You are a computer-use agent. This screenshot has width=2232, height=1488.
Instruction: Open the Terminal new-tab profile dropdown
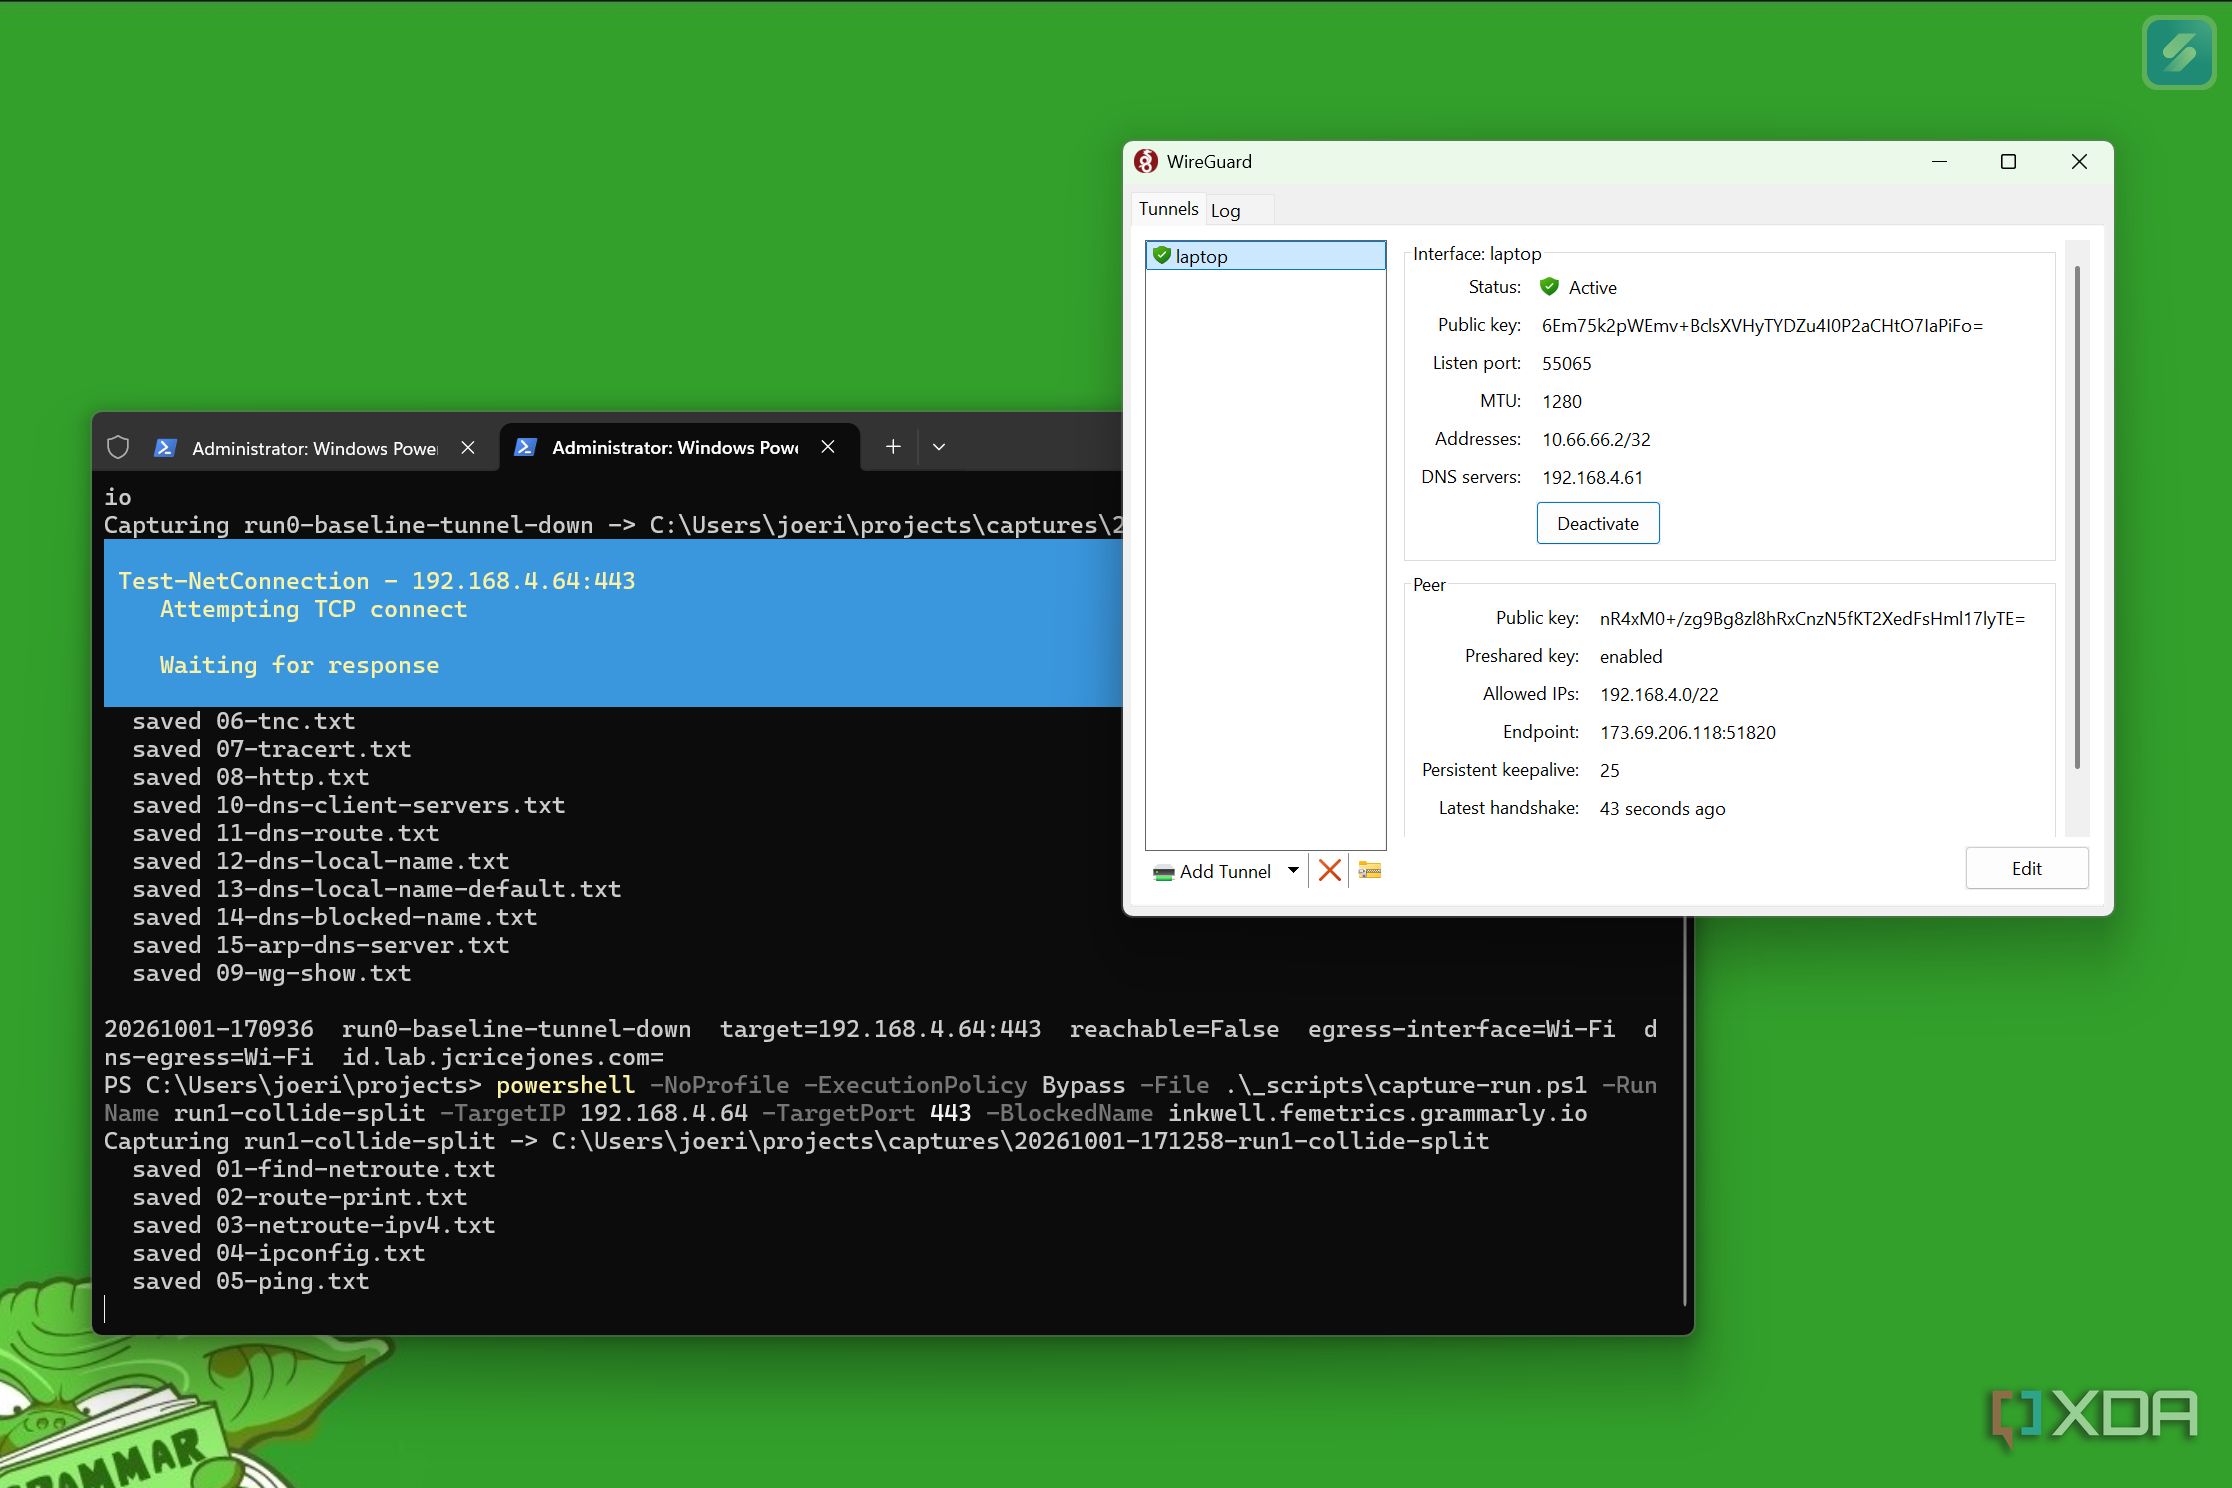click(x=939, y=447)
